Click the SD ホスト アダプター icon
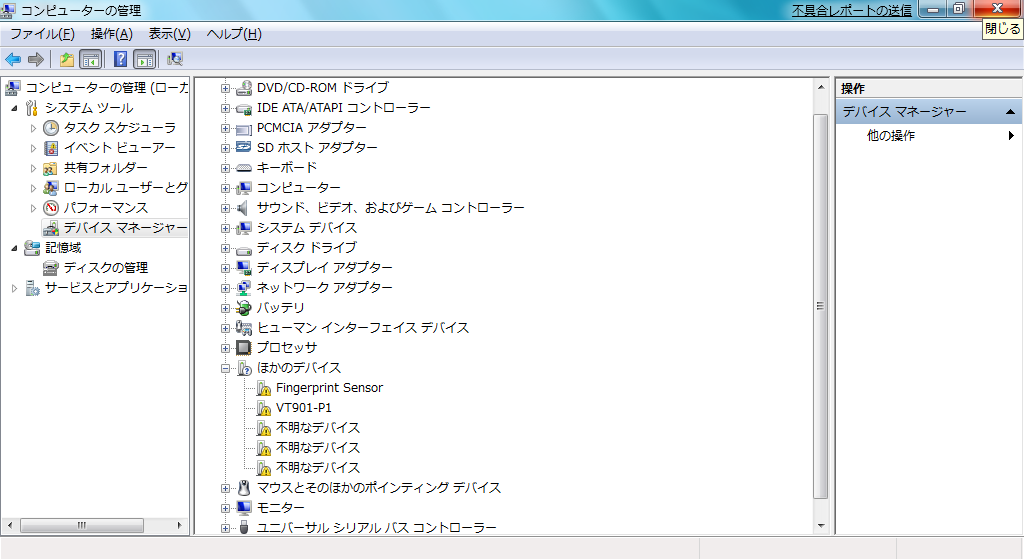 244,148
